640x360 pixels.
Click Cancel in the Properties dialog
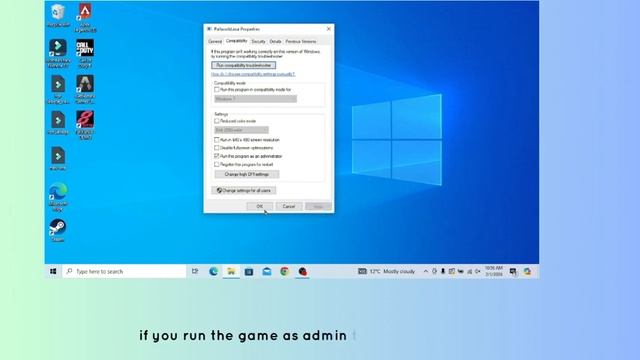pyautogui.click(x=289, y=207)
